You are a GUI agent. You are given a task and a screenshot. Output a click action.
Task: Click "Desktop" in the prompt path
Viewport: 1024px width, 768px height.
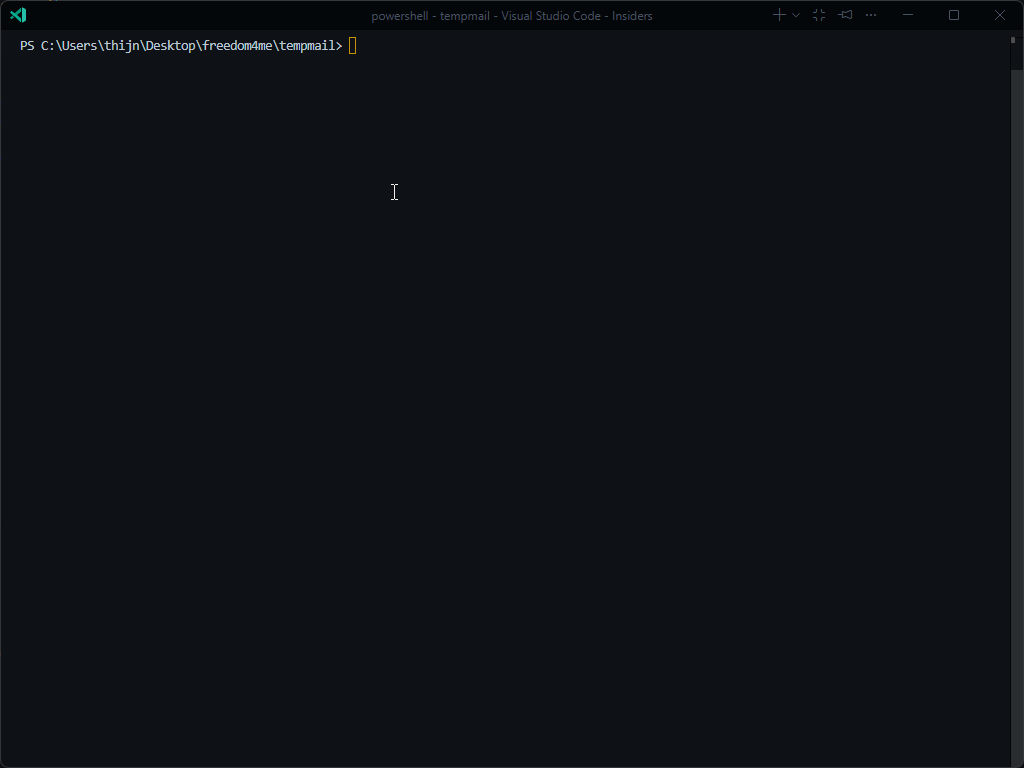(170, 46)
